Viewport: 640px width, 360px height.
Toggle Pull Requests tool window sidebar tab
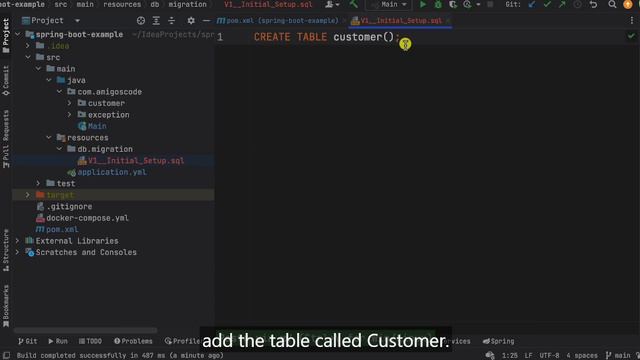coord(6,139)
